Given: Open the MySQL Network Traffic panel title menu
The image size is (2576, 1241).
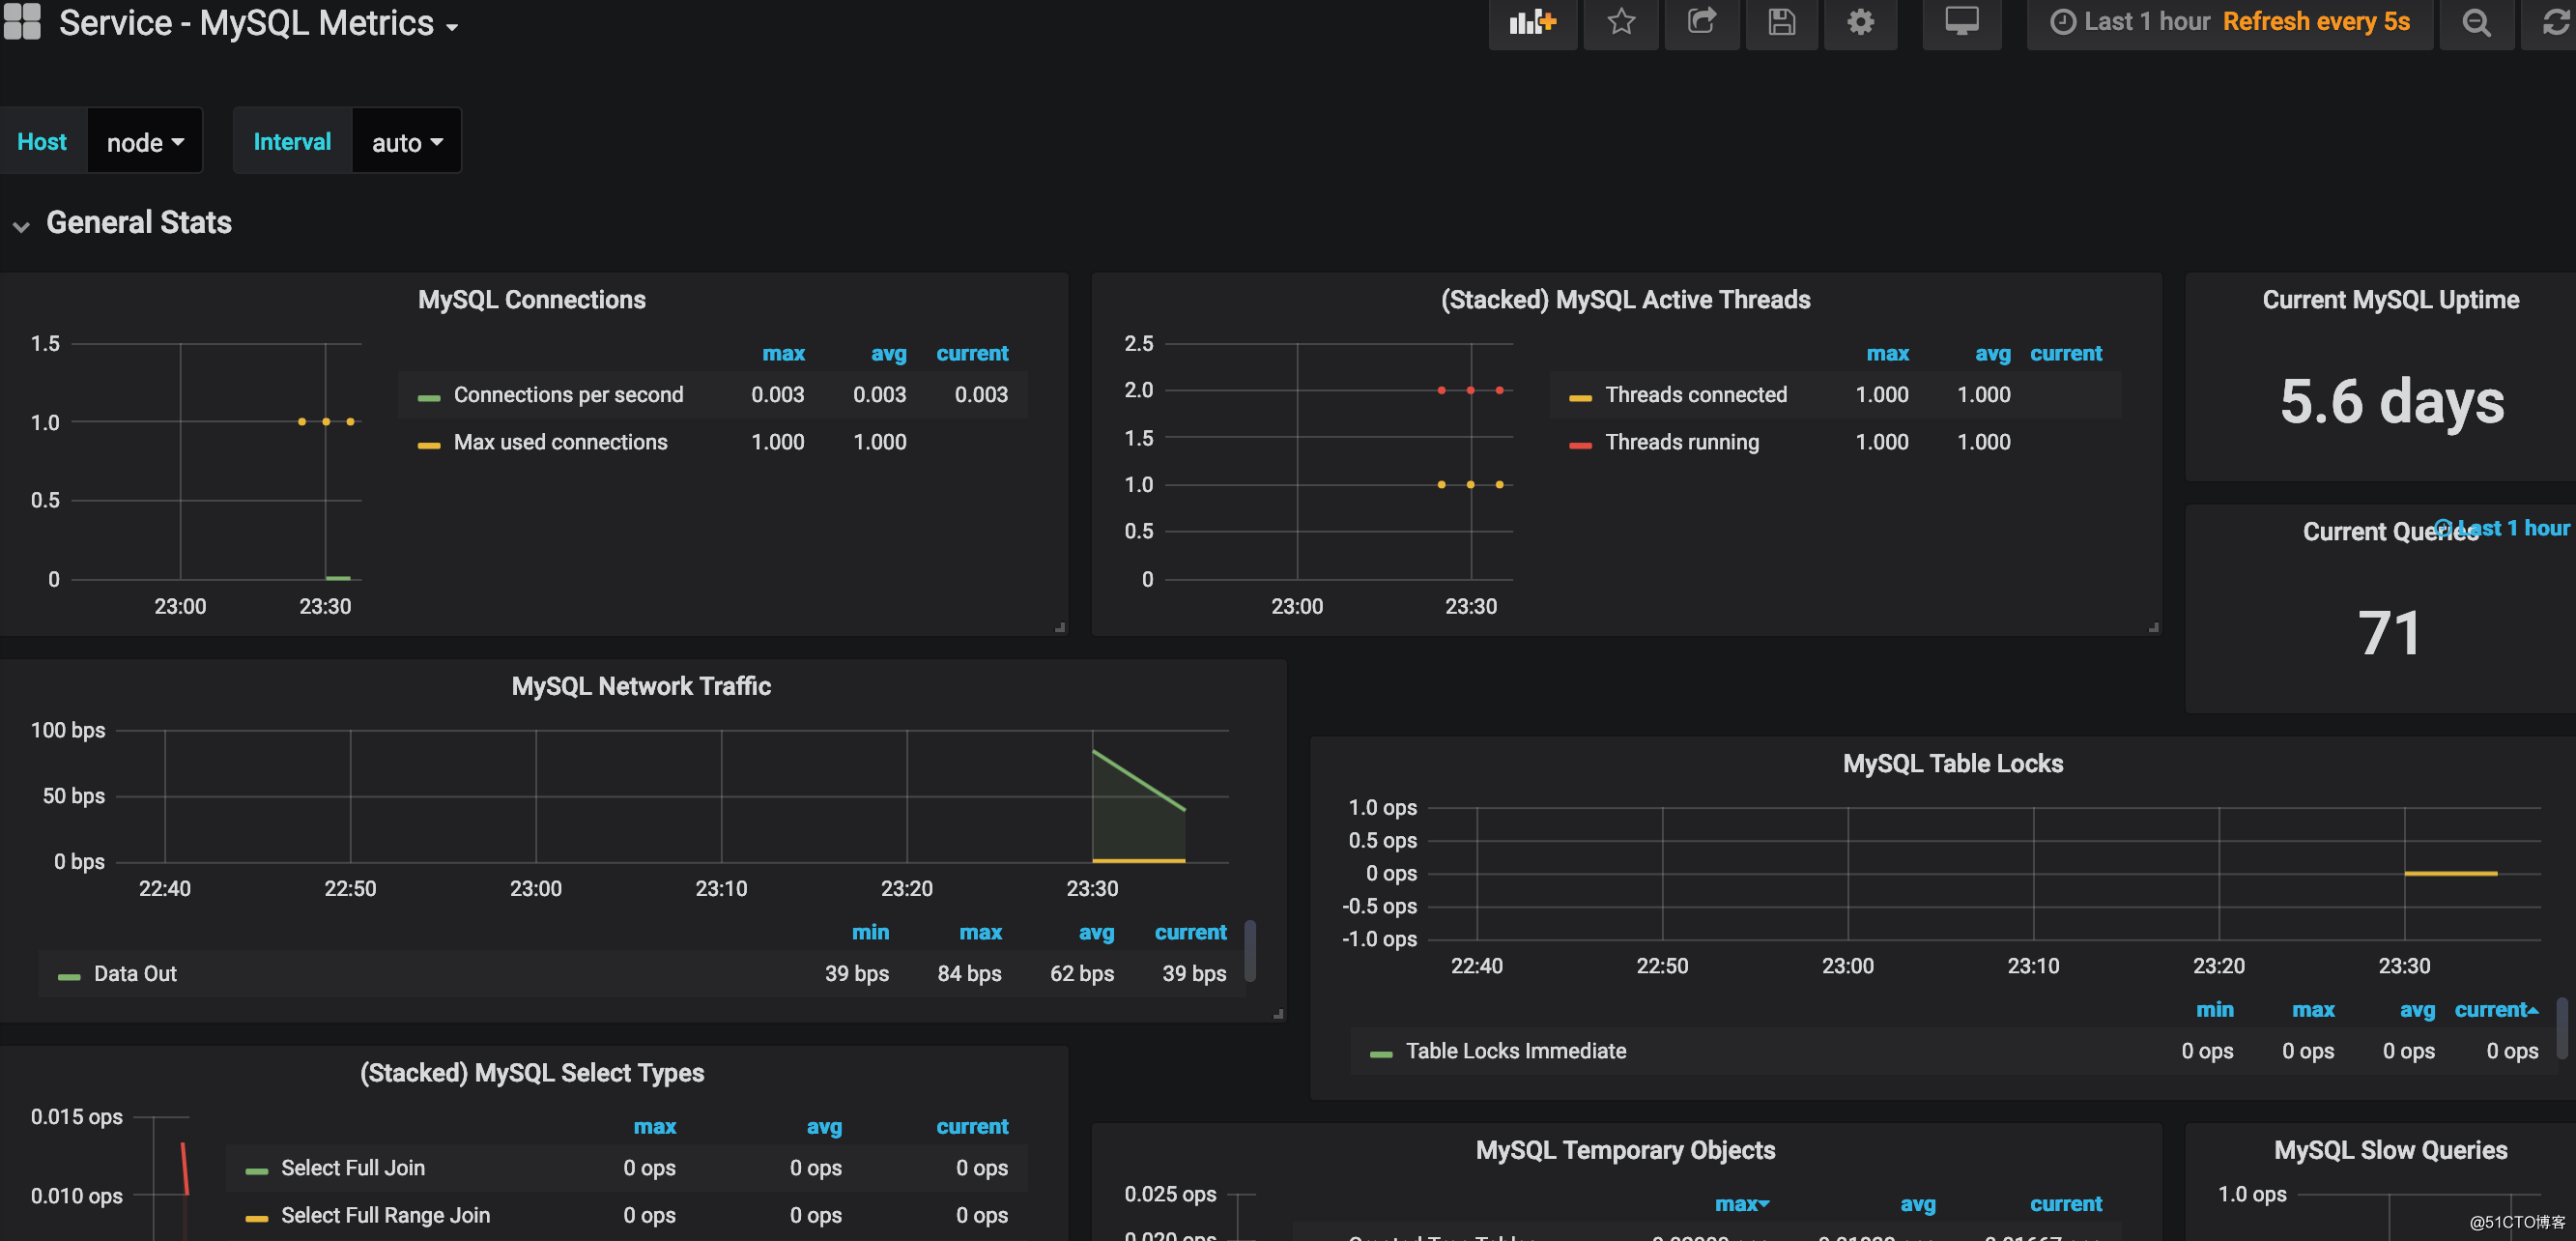Looking at the screenshot, I should tap(641, 686).
